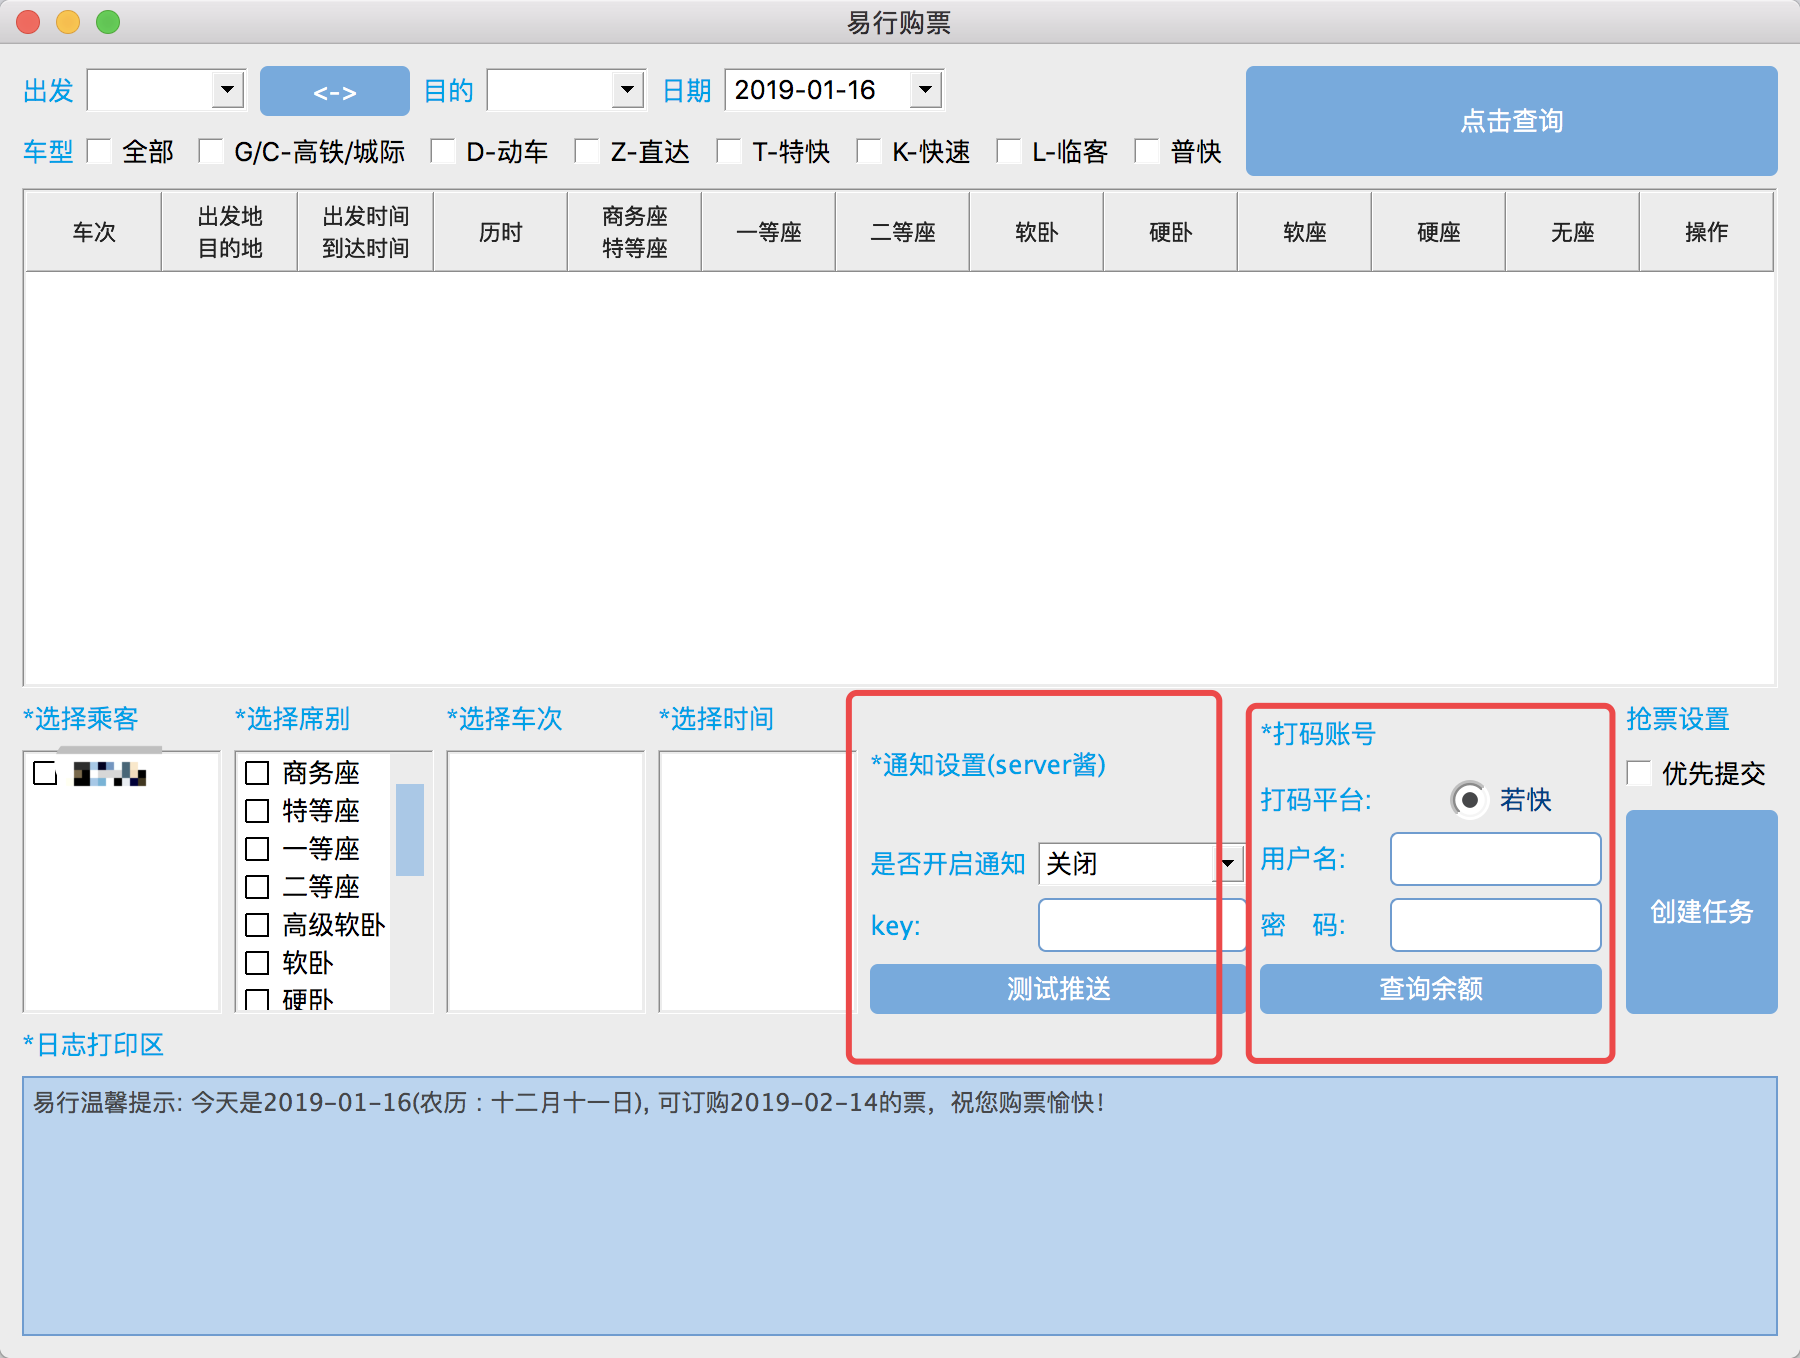Viewport: 1800px width, 1358px height.
Task: Toggle the T-特快 checkbox
Action: click(x=729, y=151)
